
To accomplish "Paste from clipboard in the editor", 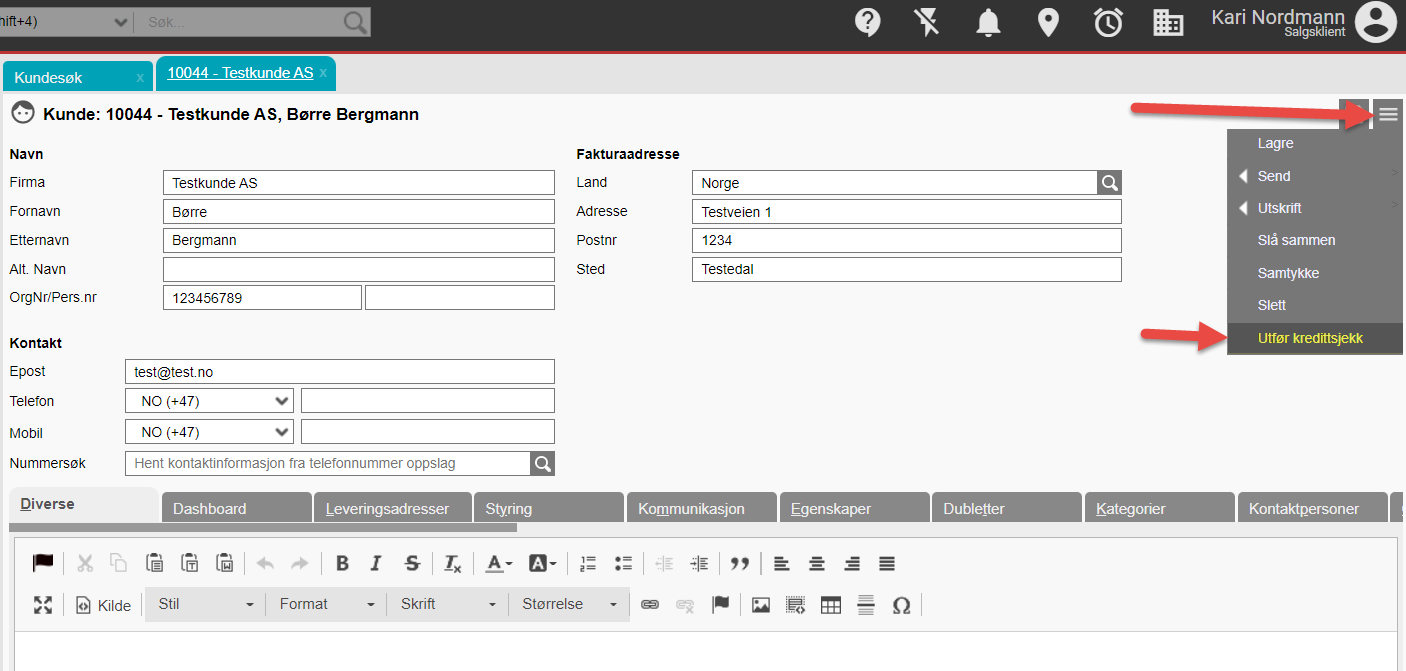I will (155, 563).
